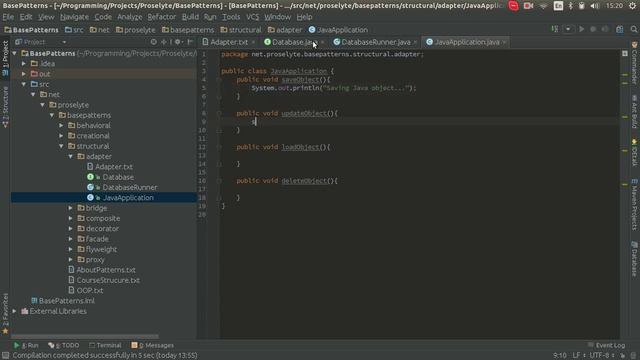Click the Make Project build icon

555,29
